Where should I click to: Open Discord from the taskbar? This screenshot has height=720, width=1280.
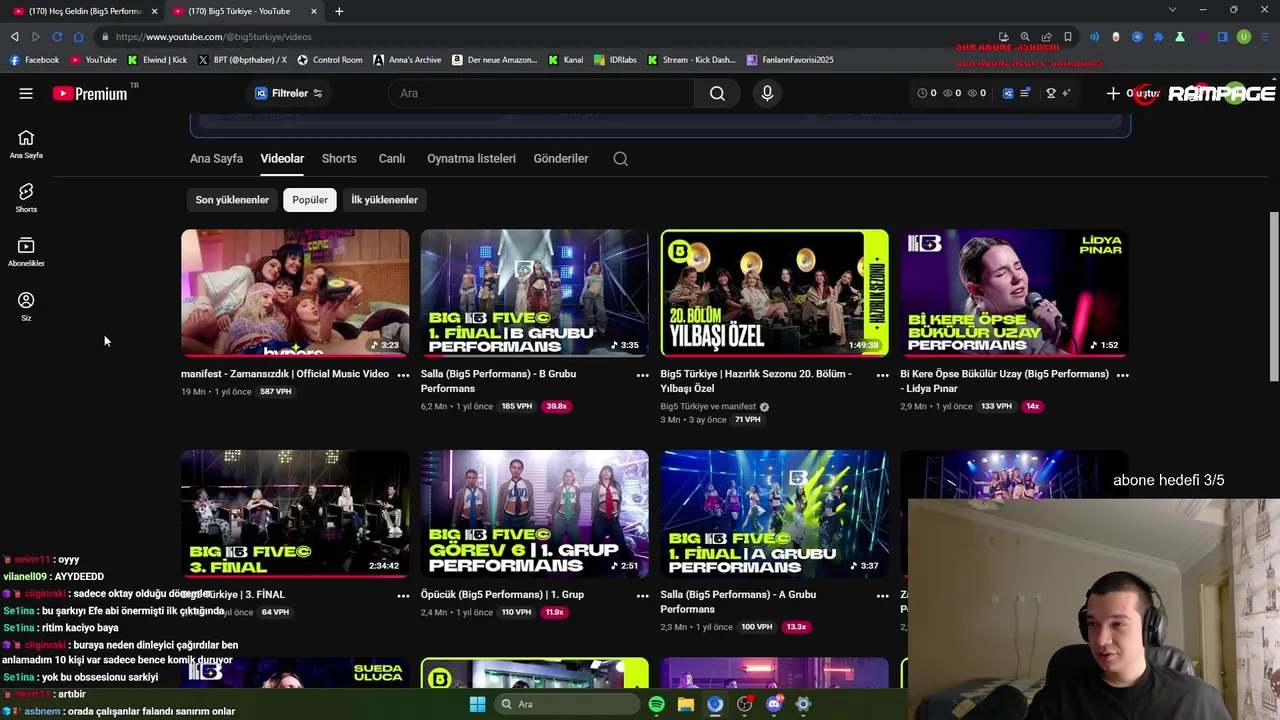click(x=773, y=704)
